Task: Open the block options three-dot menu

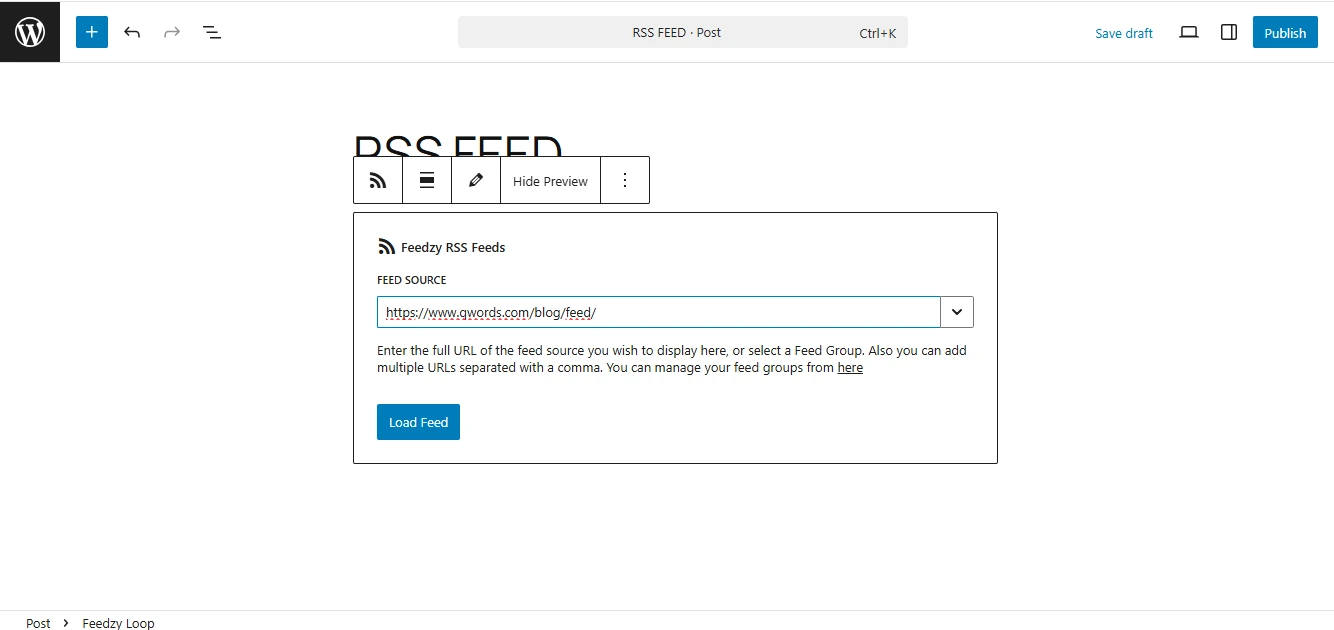Action: (x=625, y=180)
